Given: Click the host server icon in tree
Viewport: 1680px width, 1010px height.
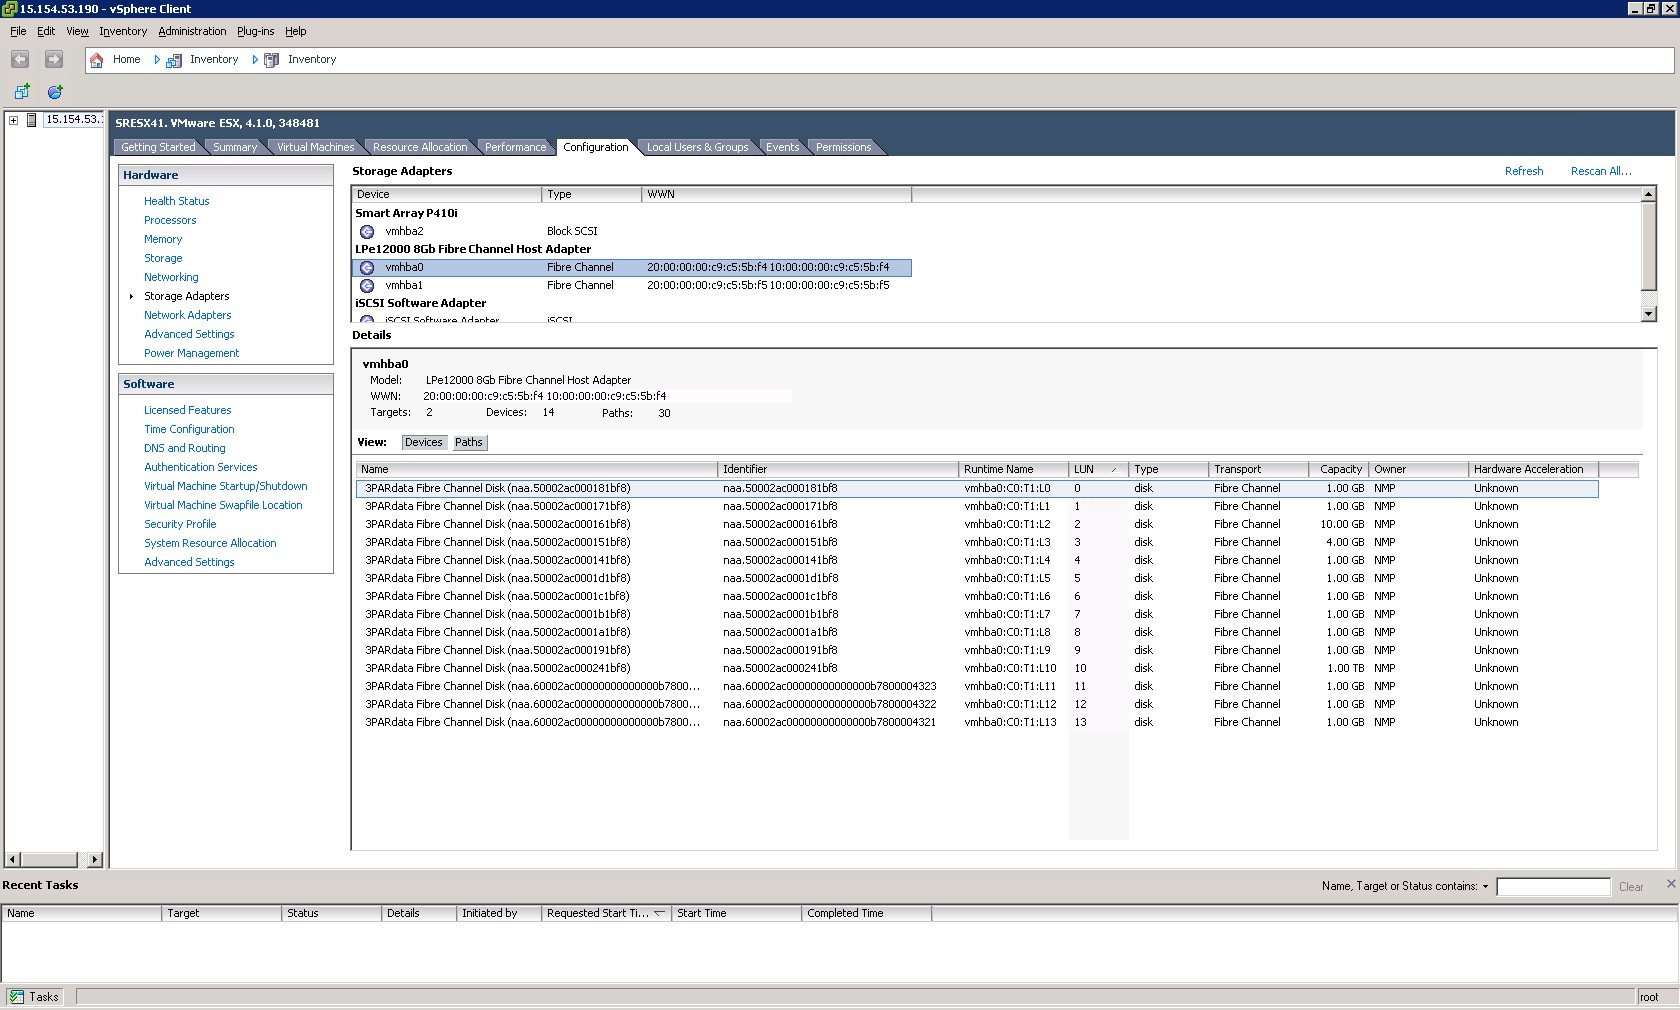Looking at the screenshot, I should coord(32,120).
